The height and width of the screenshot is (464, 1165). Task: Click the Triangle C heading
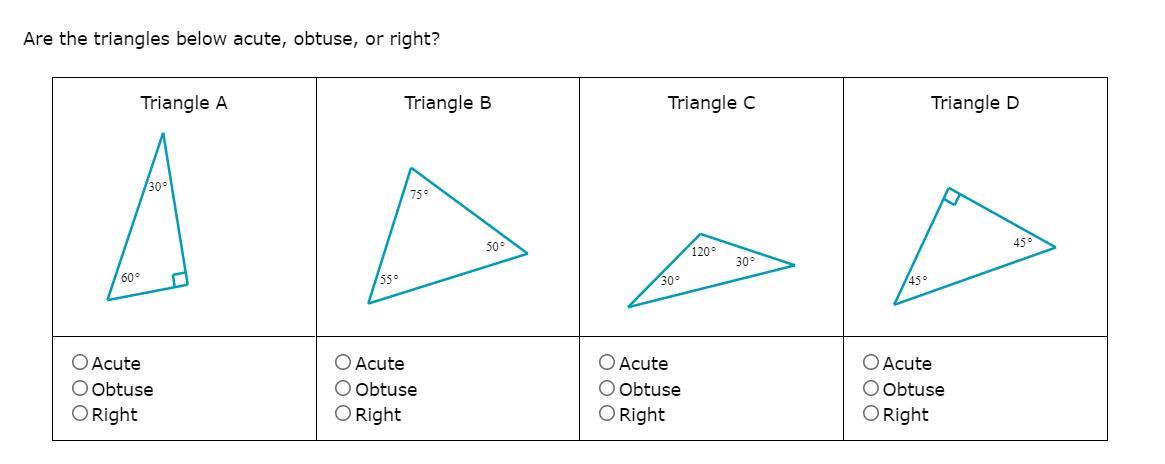pos(711,103)
